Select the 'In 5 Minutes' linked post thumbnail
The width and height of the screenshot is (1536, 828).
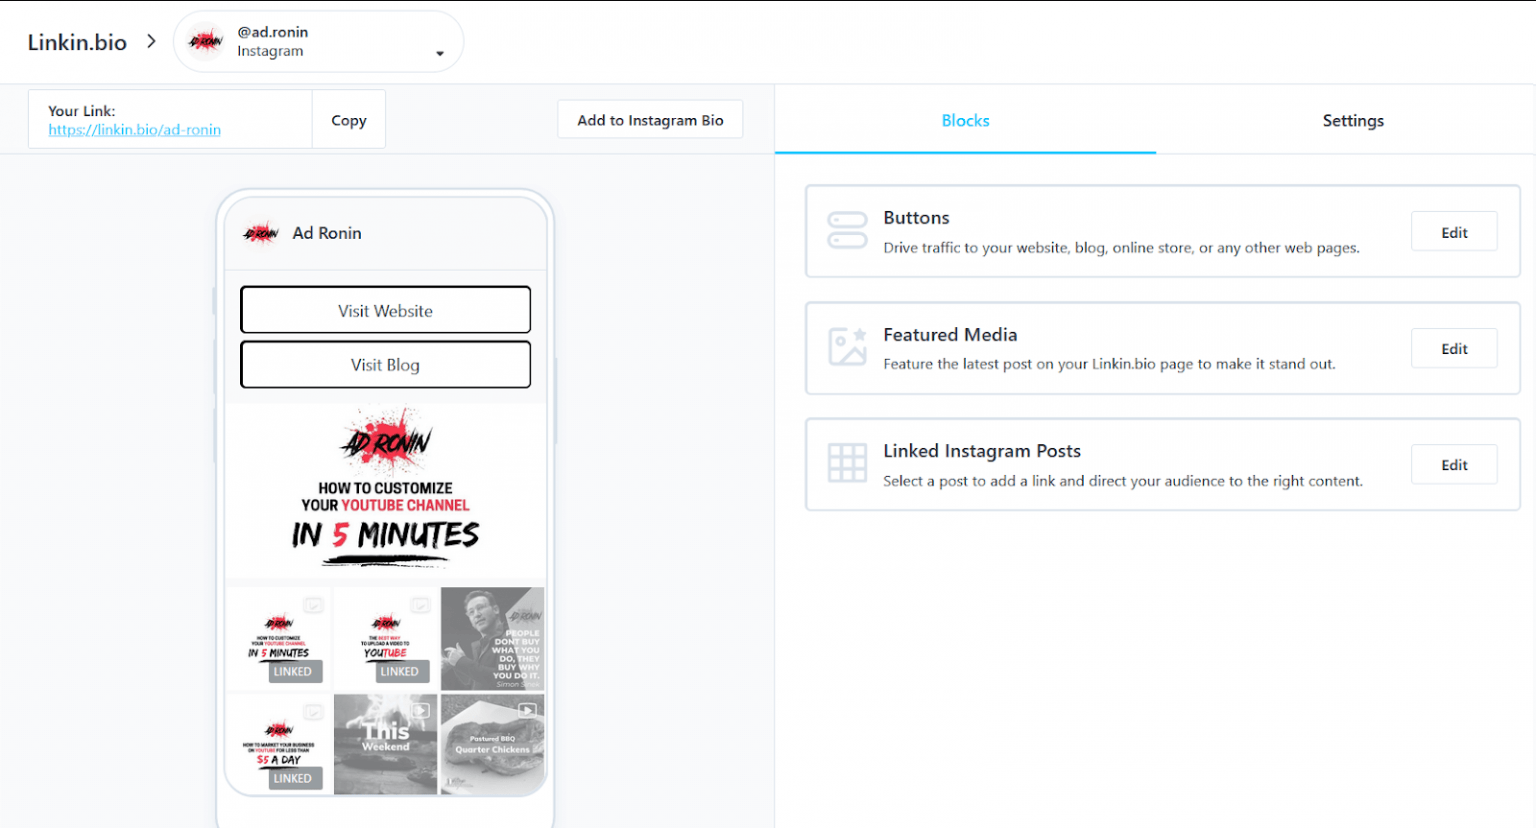coord(279,637)
